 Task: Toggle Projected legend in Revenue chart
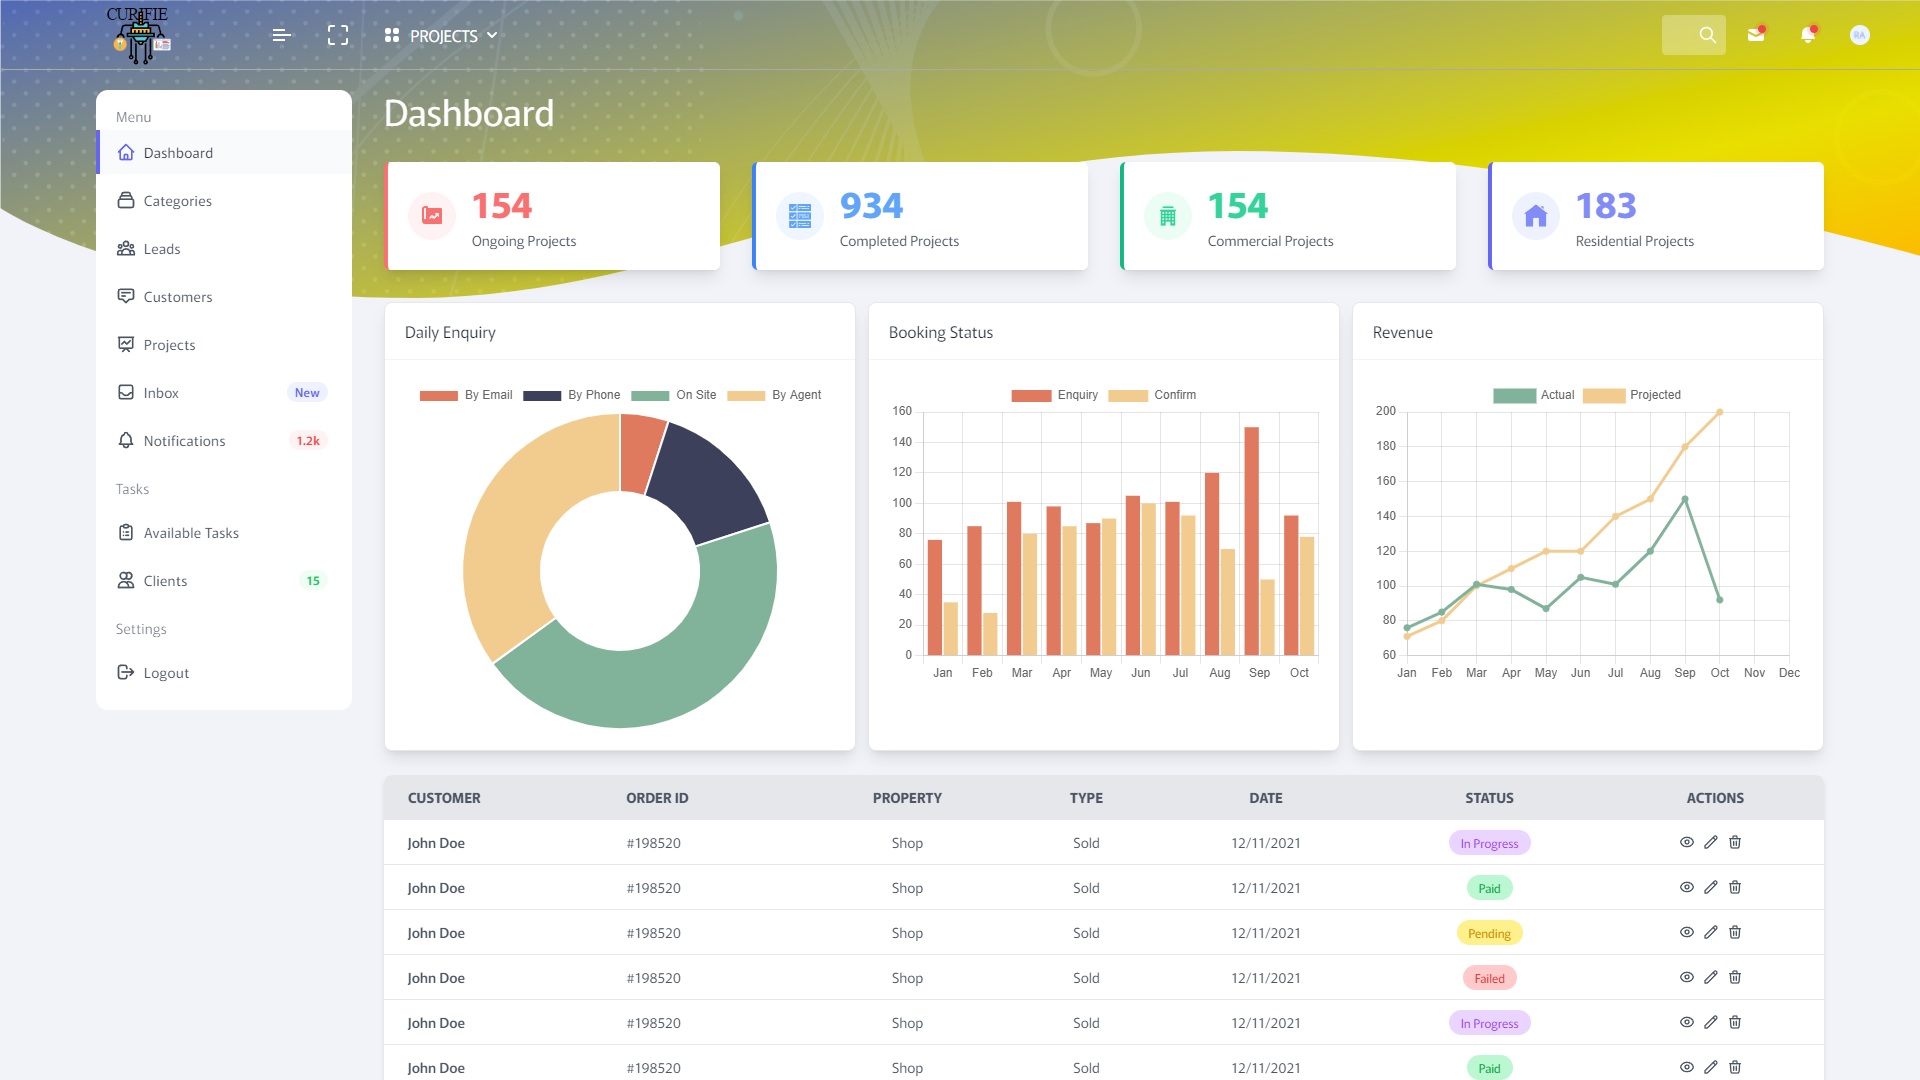click(1632, 395)
